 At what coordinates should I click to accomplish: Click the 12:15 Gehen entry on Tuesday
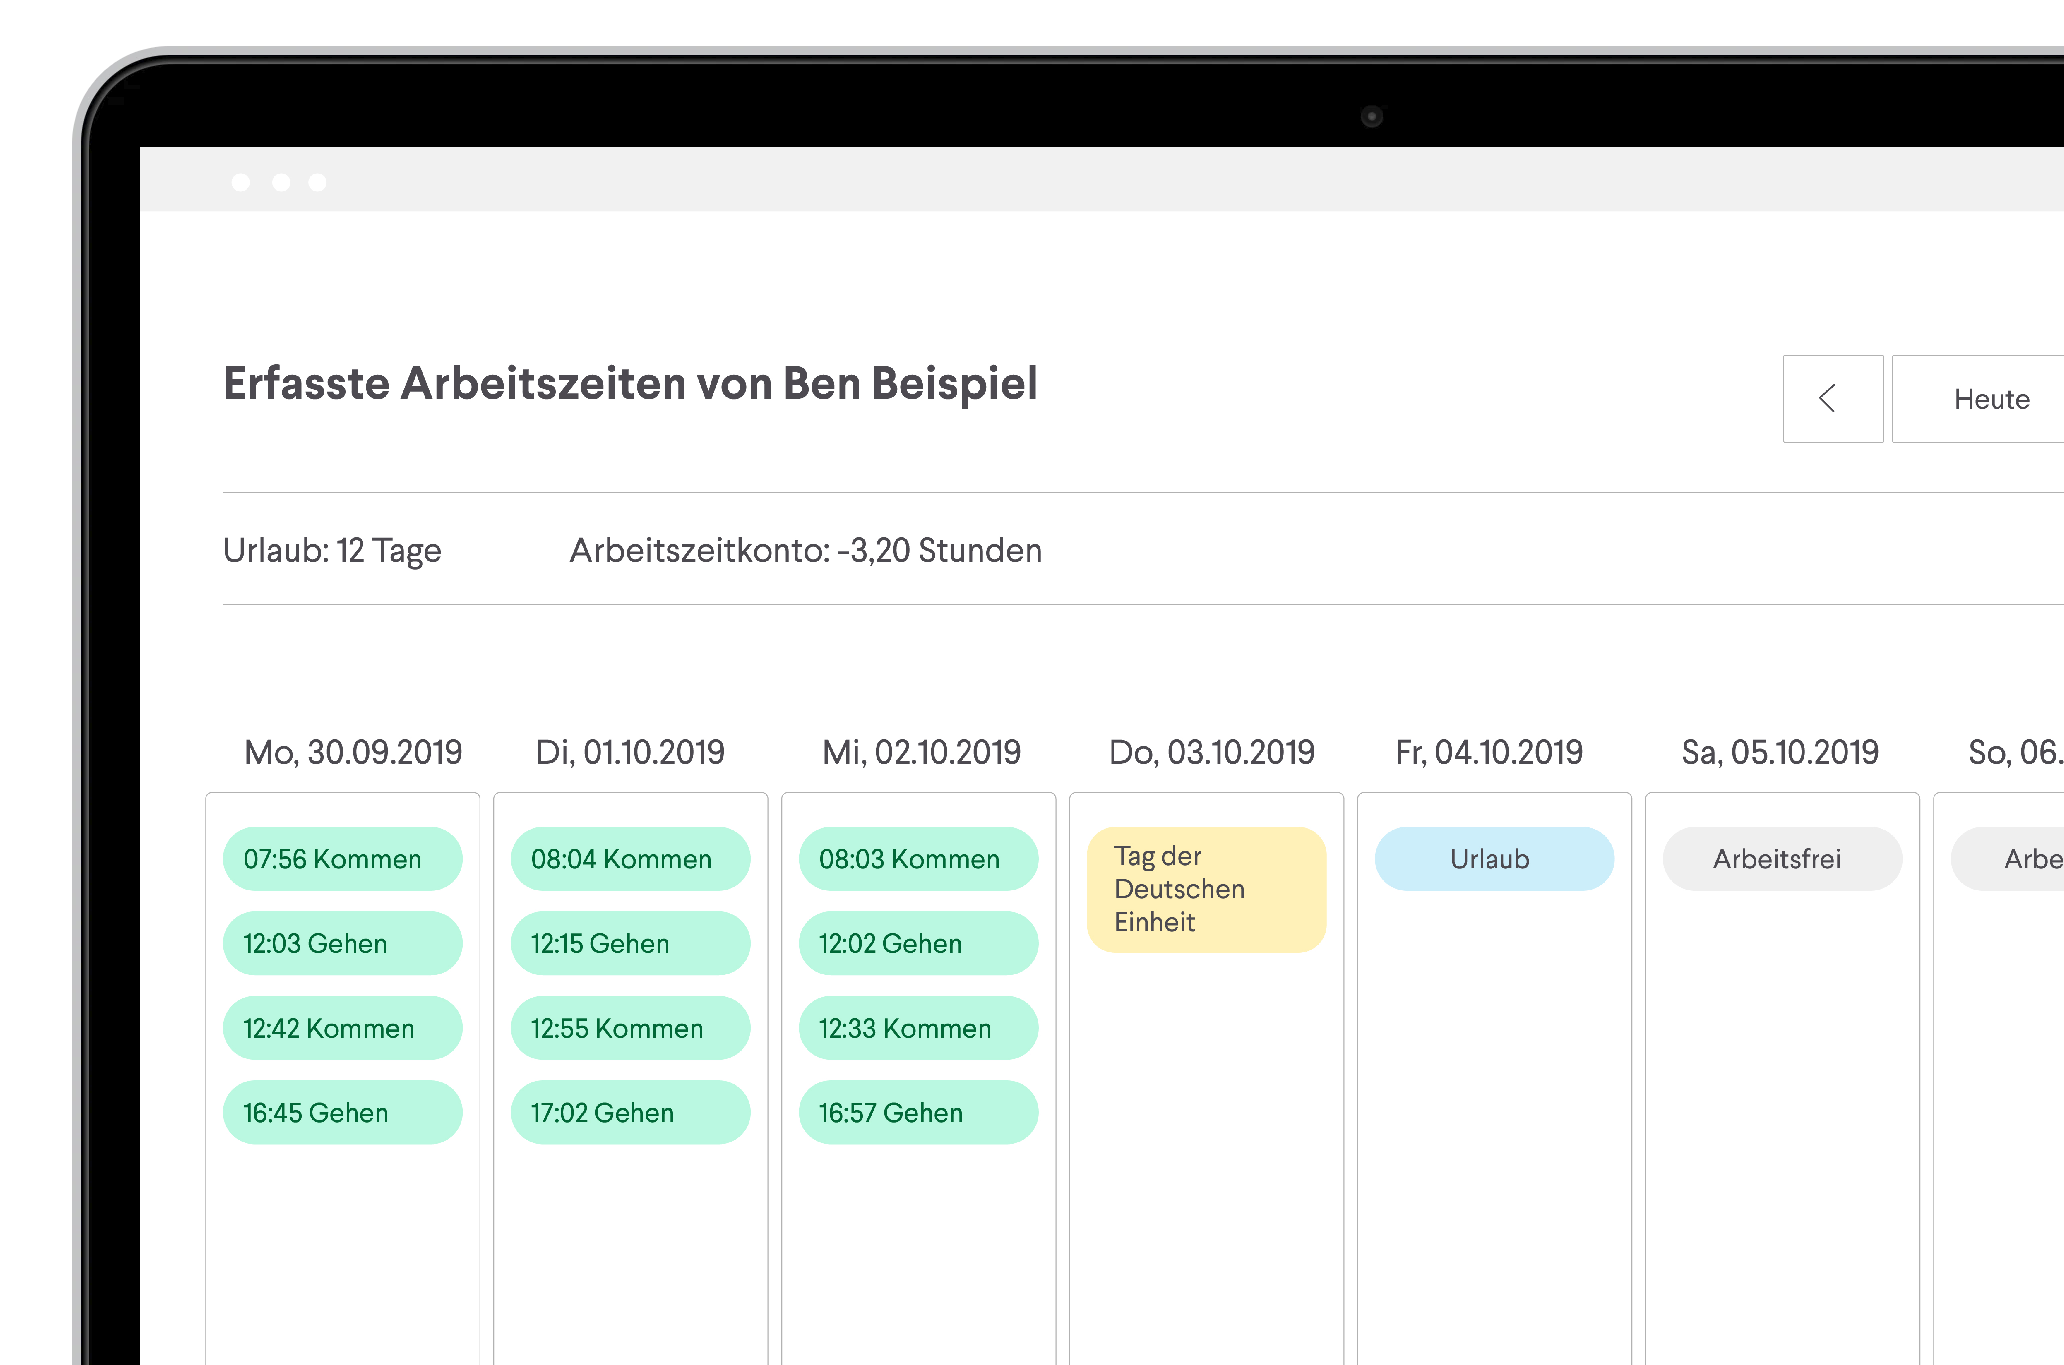point(630,943)
